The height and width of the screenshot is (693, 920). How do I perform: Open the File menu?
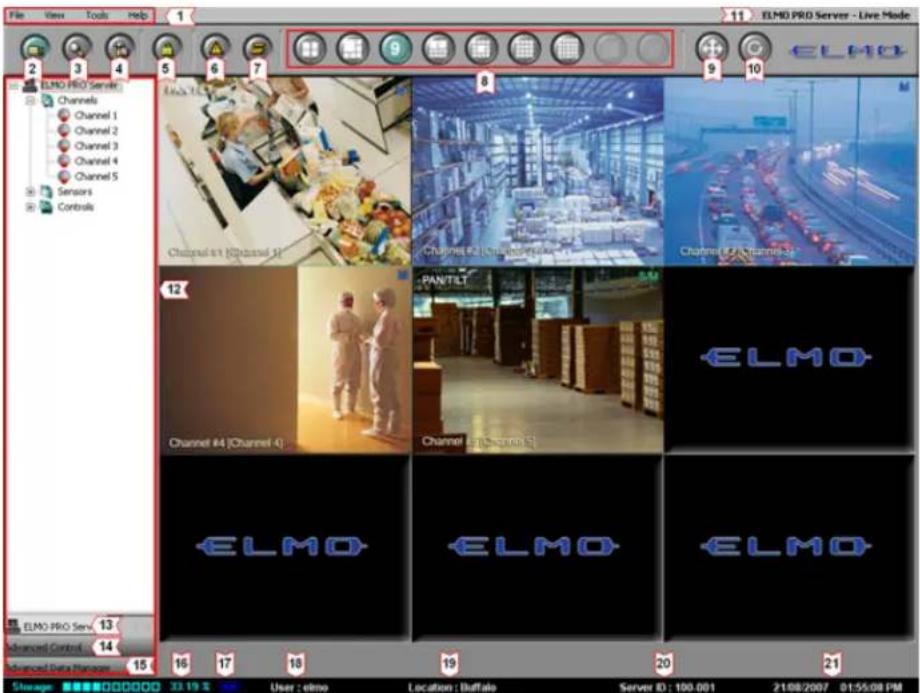(18, 15)
